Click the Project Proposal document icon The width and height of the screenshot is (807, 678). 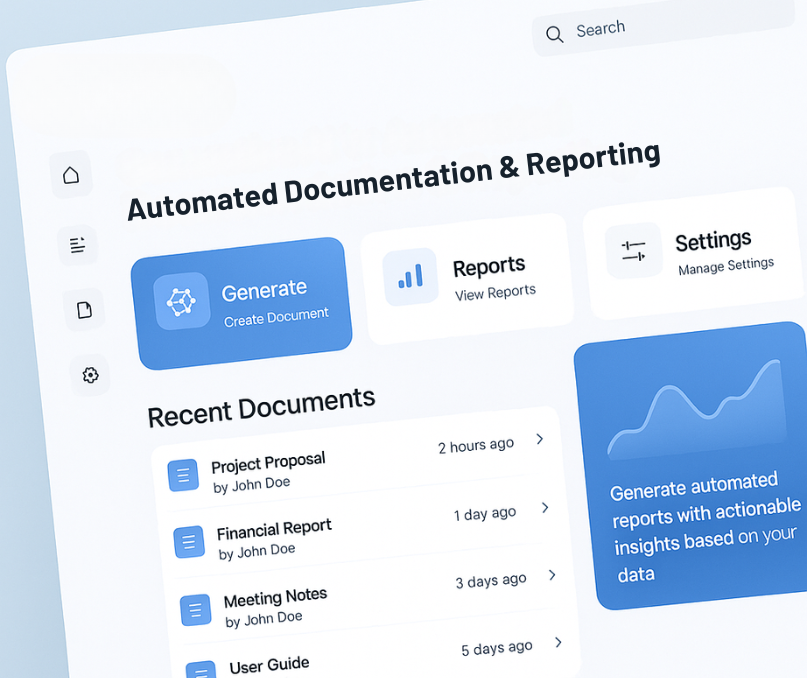(x=183, y=475)
